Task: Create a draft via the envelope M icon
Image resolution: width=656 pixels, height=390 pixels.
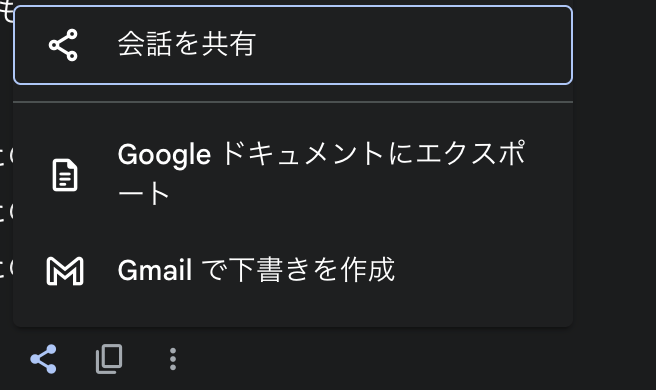Action: 65,271
